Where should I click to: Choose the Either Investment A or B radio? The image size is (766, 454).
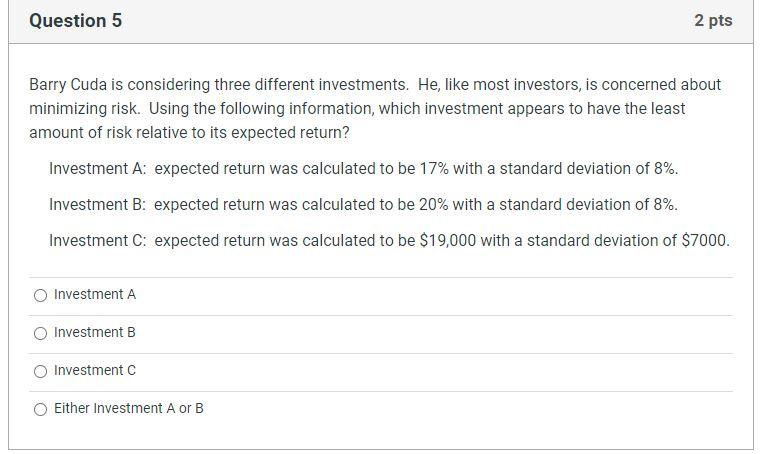coord(40,409)
